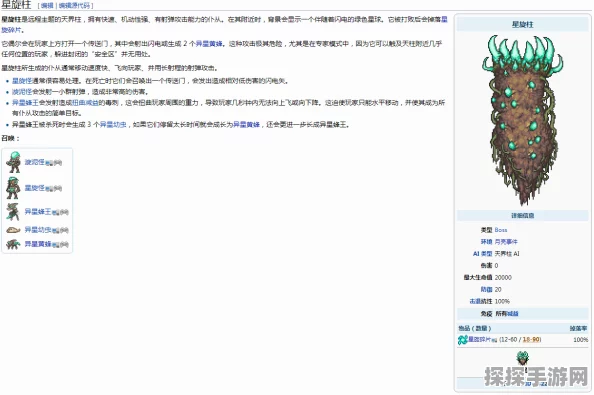The height and width of the screenshot is (395, 594).
Task: Click the 击退抗性 label link
Action: pos(481,301)
